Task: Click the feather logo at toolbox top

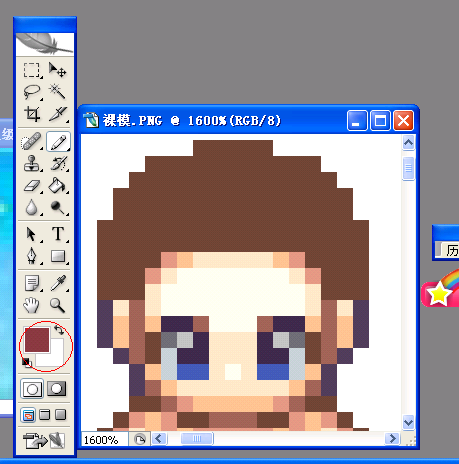Action: 45,44
